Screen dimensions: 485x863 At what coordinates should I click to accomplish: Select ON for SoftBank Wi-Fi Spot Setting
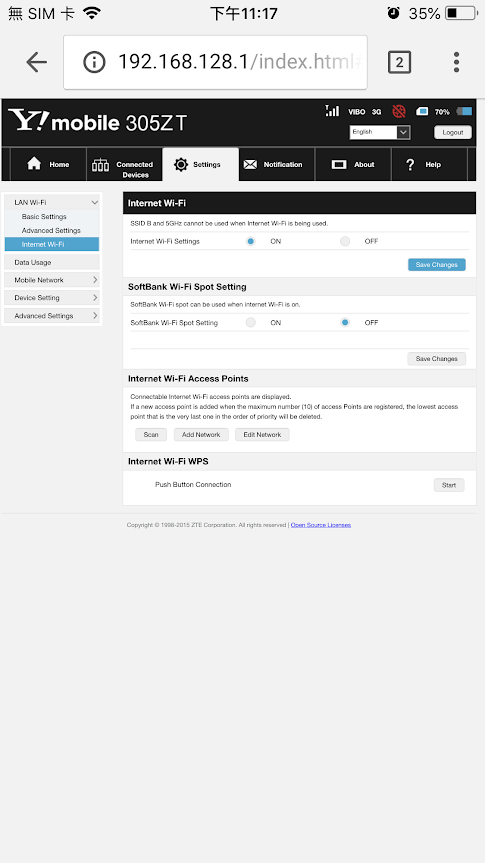(250, 323)
